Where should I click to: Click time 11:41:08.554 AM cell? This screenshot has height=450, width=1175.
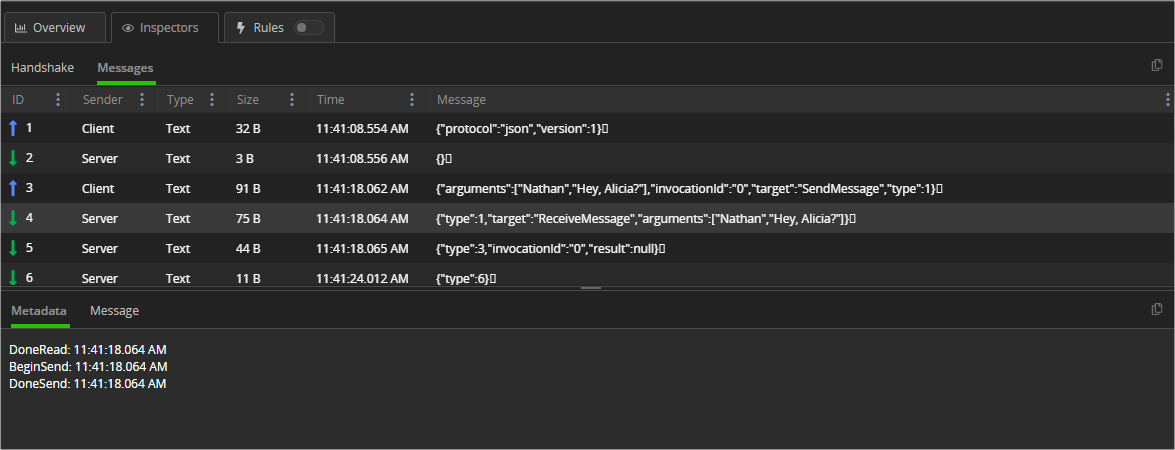tap(362, 129)
